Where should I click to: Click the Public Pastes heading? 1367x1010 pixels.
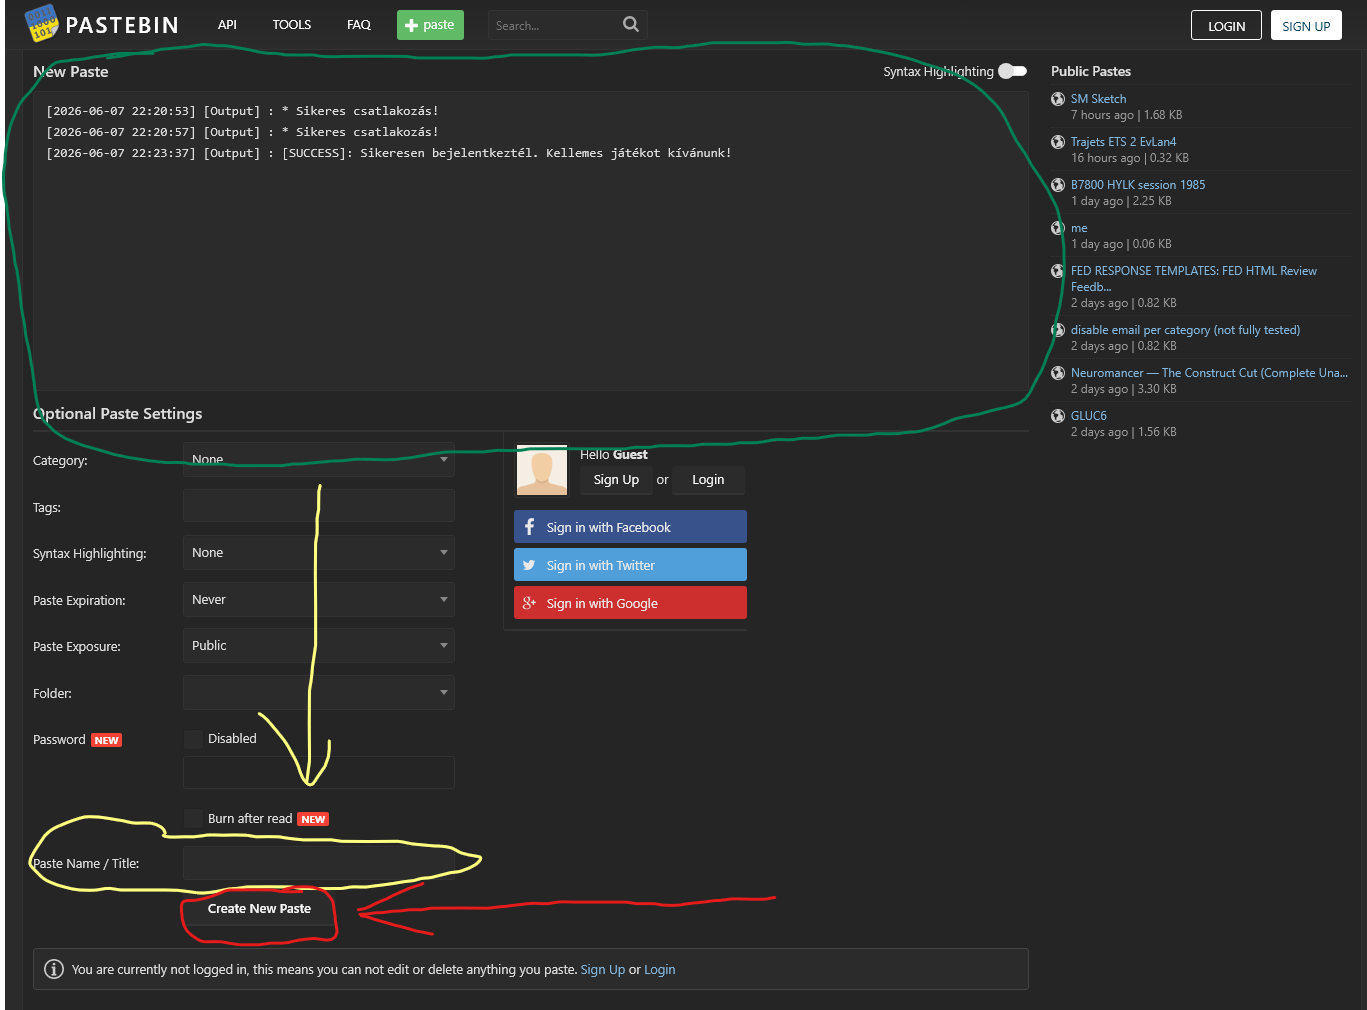point(1091,71)
